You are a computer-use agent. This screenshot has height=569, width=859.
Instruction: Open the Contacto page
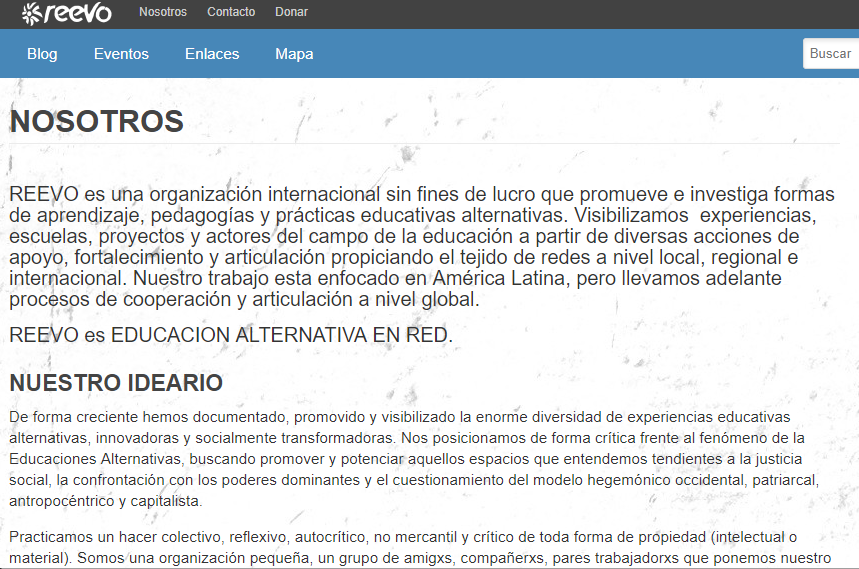click(231, 12)
